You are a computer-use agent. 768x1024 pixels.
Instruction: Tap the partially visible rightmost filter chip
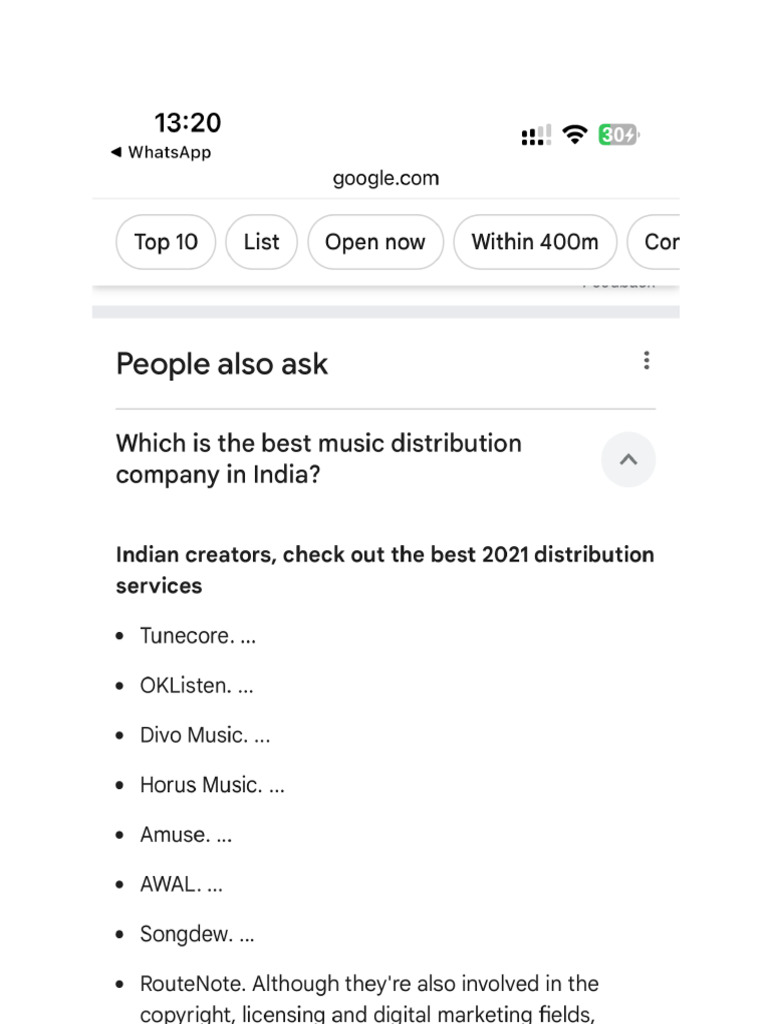coord(658,242)
